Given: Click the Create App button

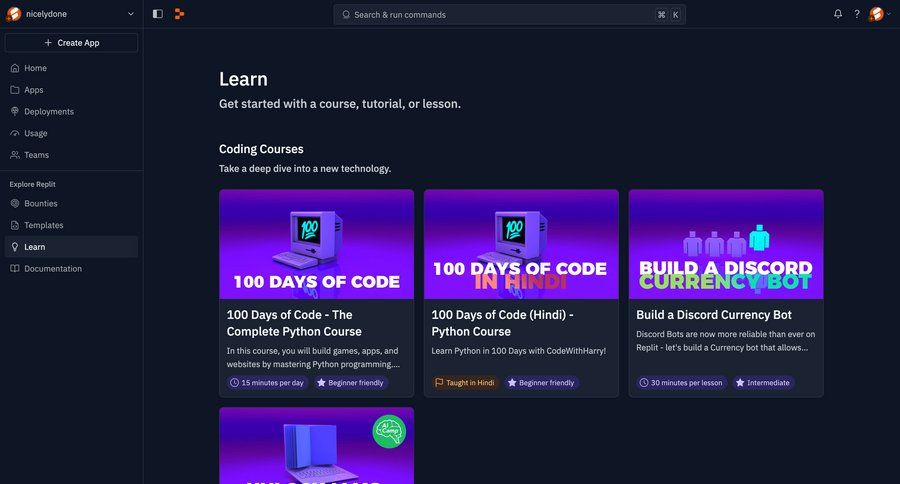Looking at the screenshot, I should tap(71, 42).
